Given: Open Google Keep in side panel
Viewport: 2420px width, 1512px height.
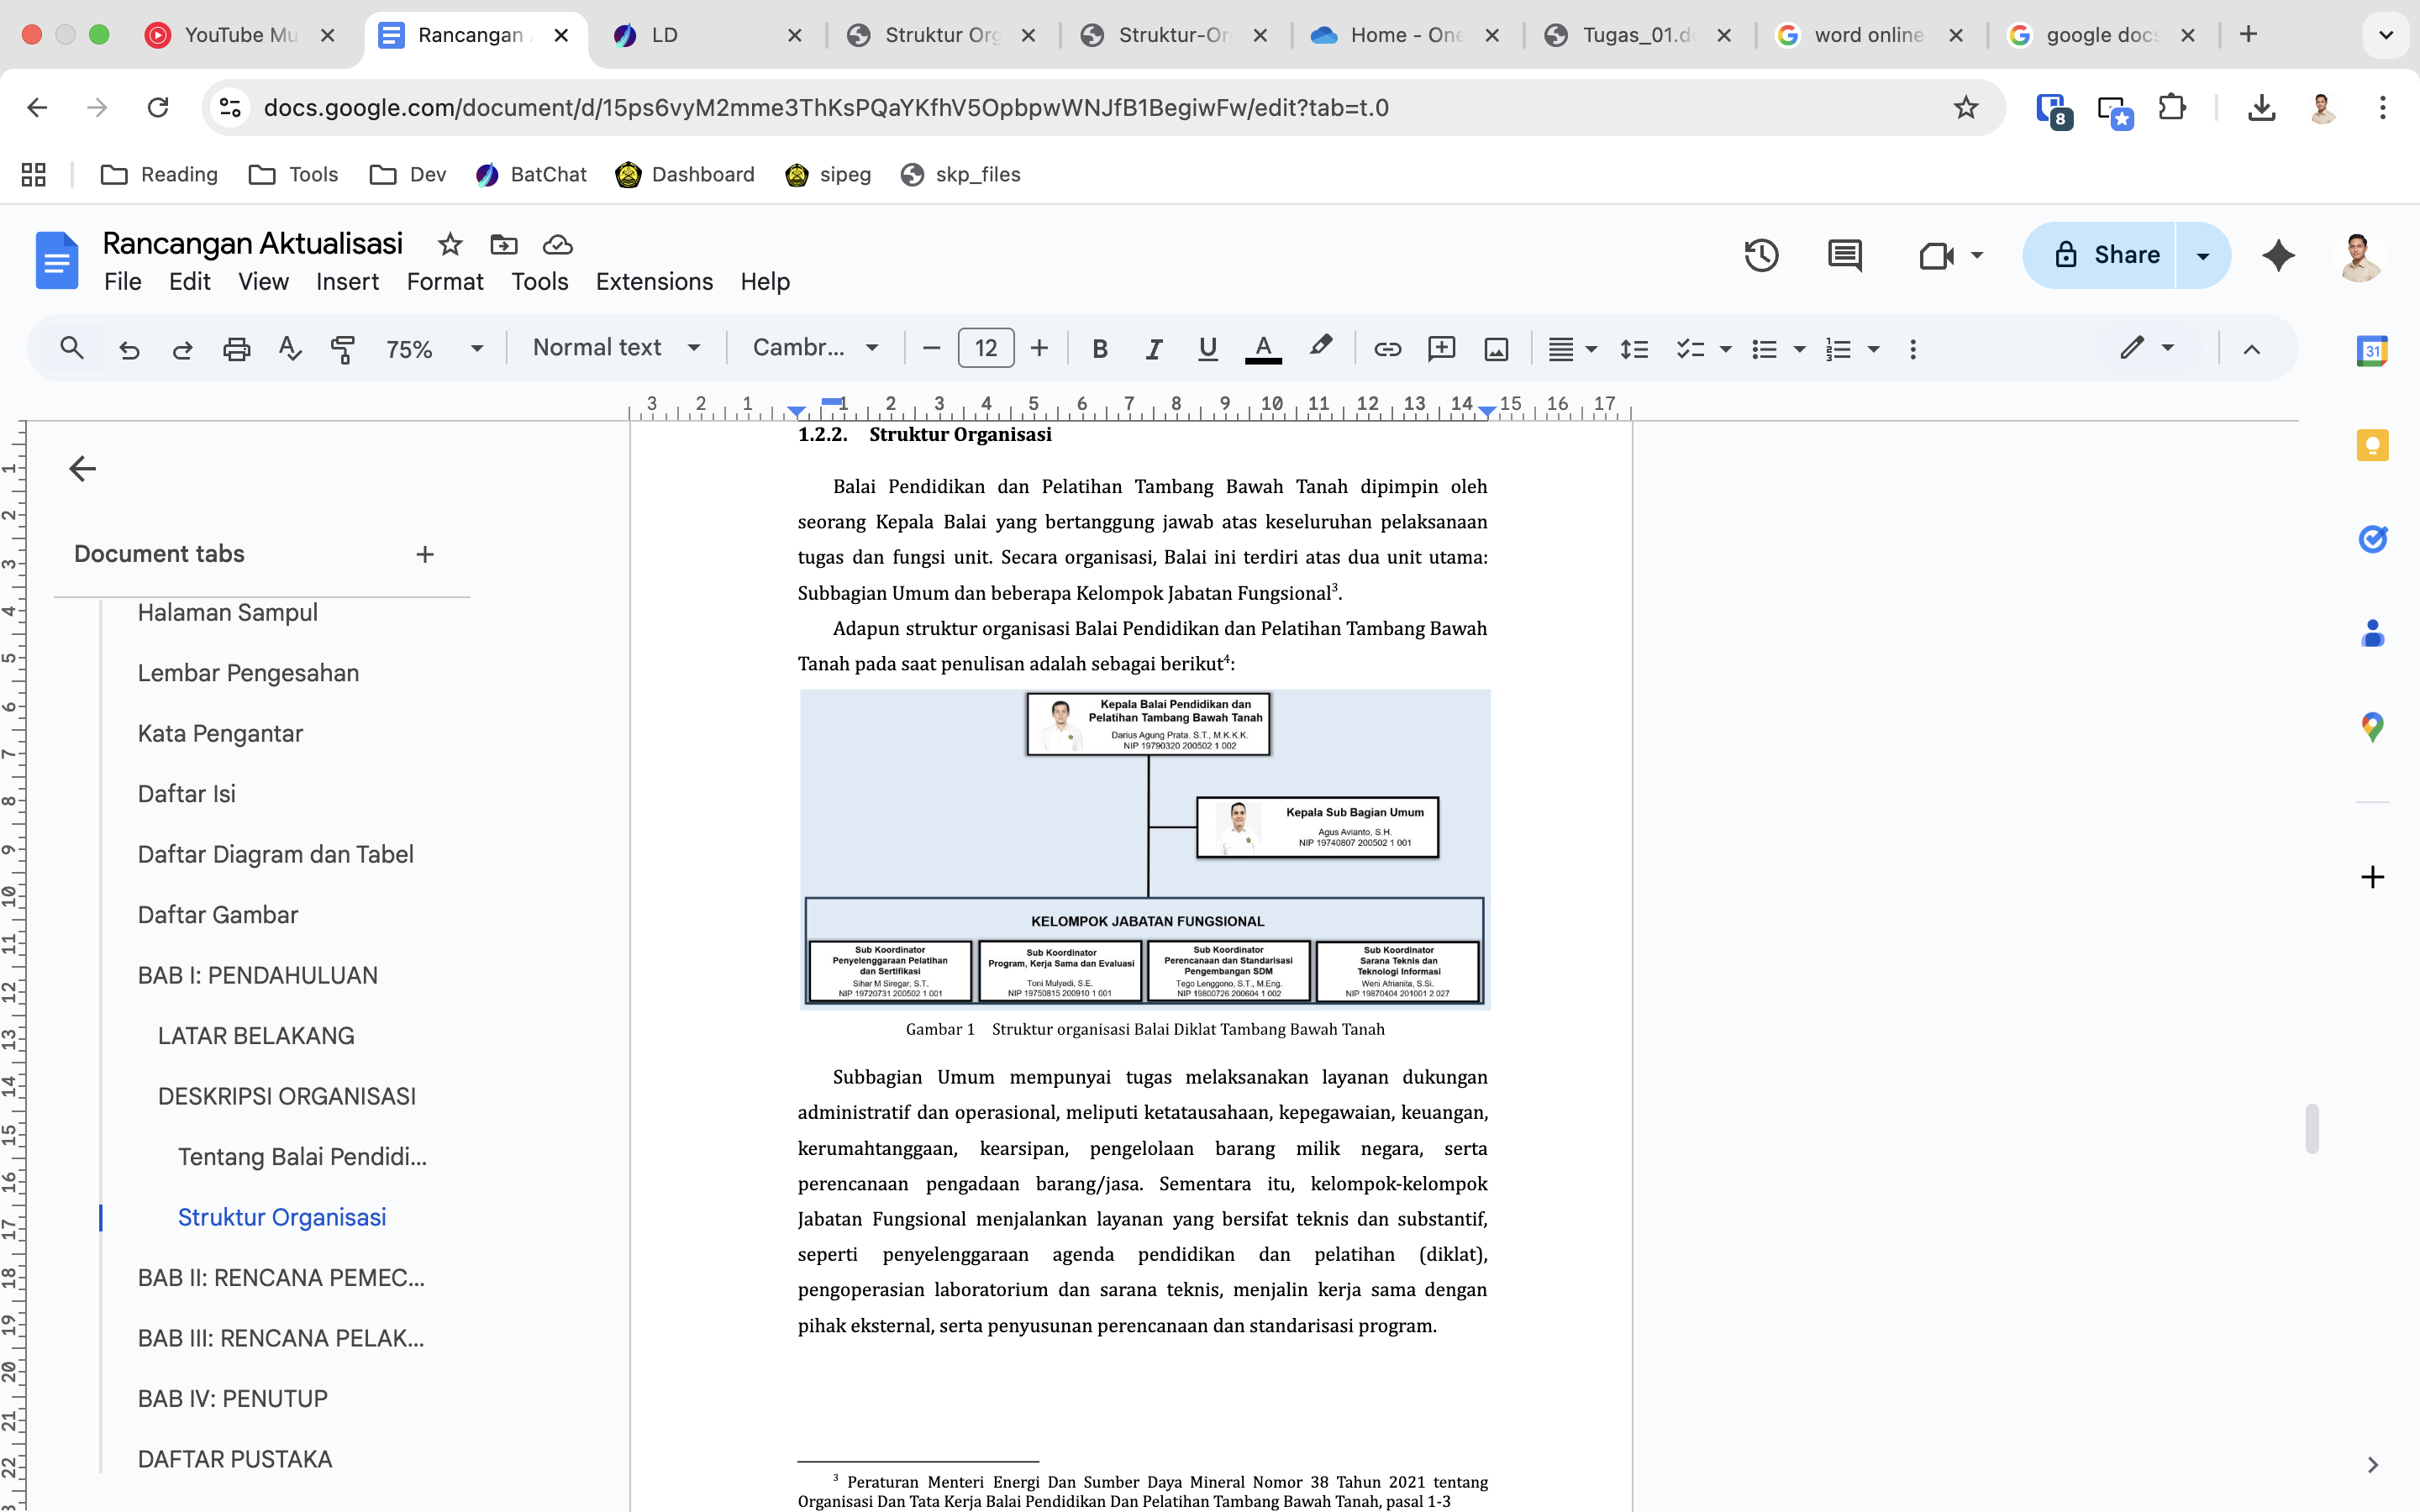Looking at the screenshot, I should pos(2372,445).
